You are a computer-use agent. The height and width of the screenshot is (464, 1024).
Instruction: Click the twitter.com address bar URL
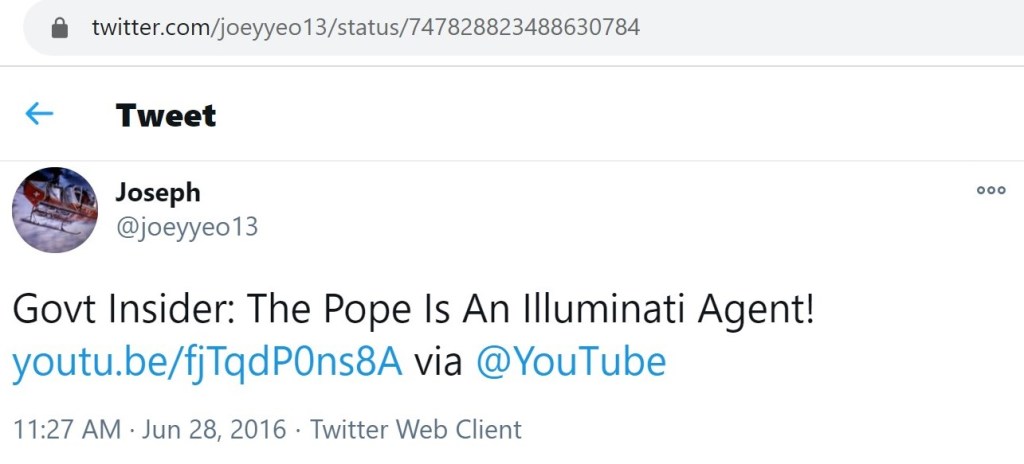(x=365, y=27)
